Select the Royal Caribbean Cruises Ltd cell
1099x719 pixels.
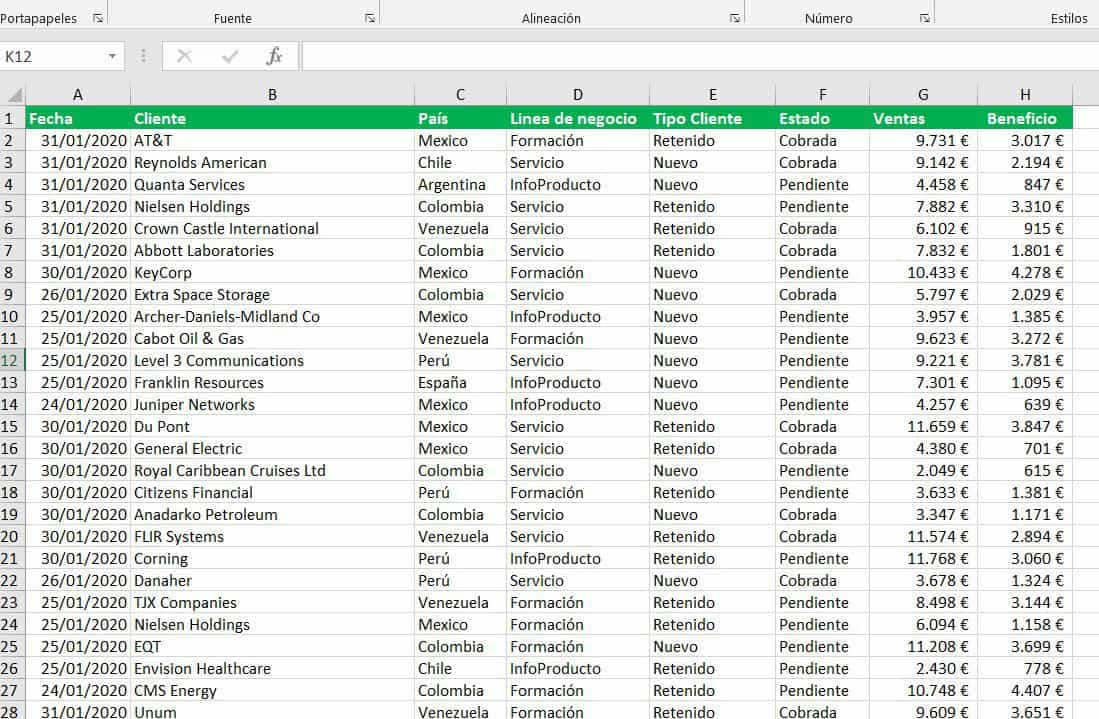pos(273,470)
